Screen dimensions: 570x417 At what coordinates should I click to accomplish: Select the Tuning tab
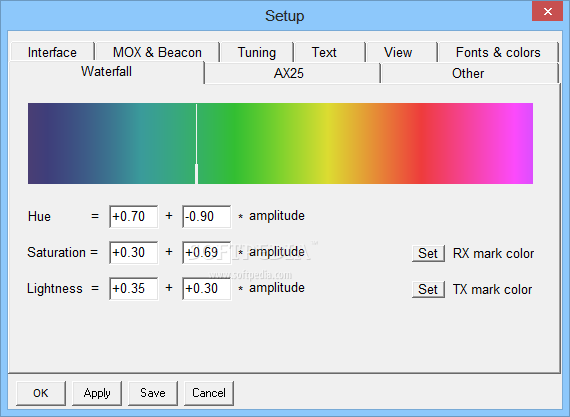(x=257, y=52)
